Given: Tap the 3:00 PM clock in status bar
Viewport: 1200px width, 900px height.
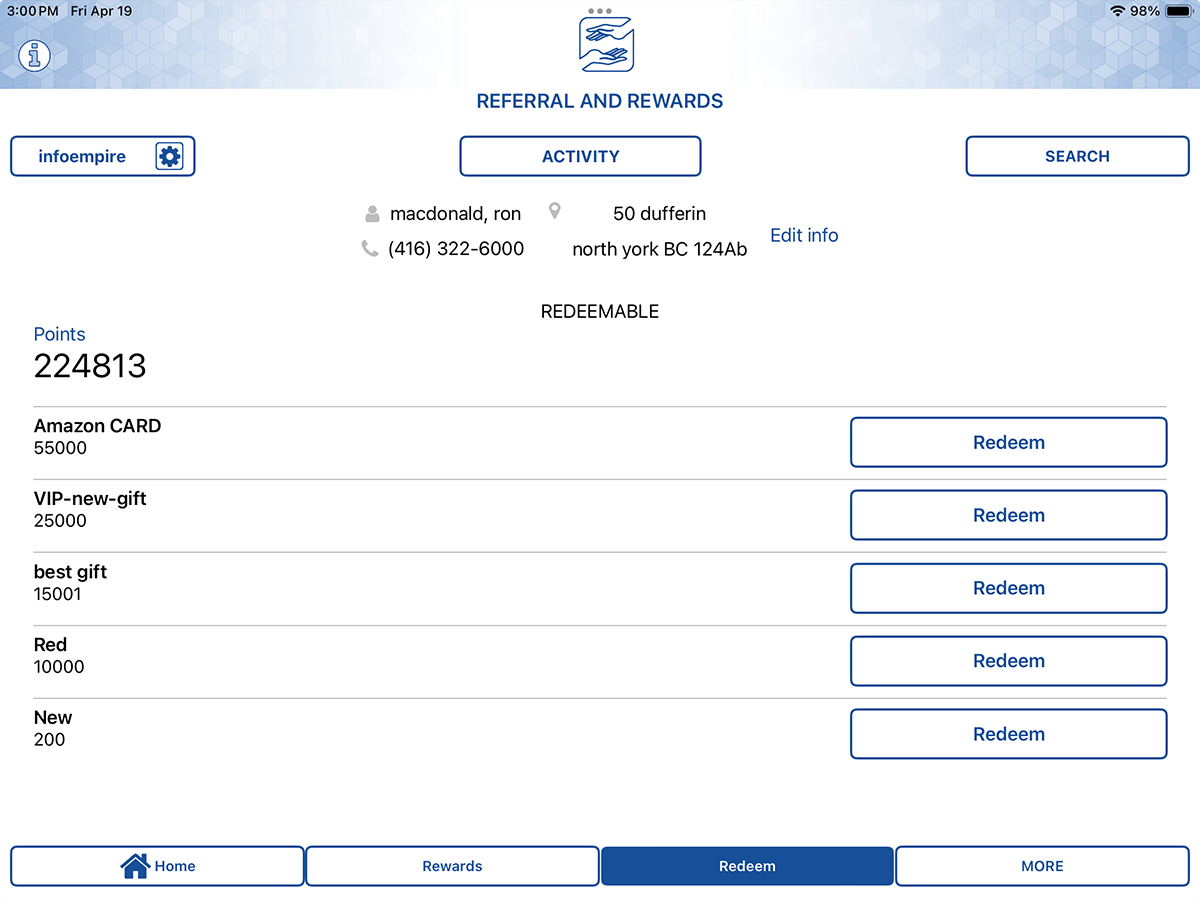Looking at the screenshot, I should tap(33, 11).
